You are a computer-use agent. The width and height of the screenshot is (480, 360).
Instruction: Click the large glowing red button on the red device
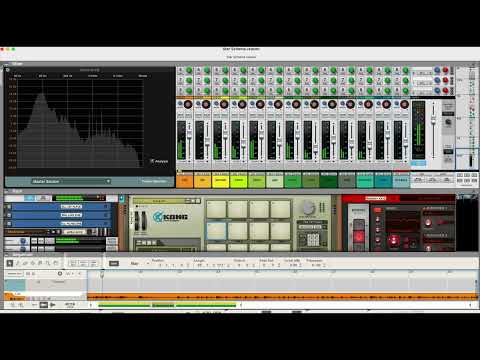click(359, 237)
